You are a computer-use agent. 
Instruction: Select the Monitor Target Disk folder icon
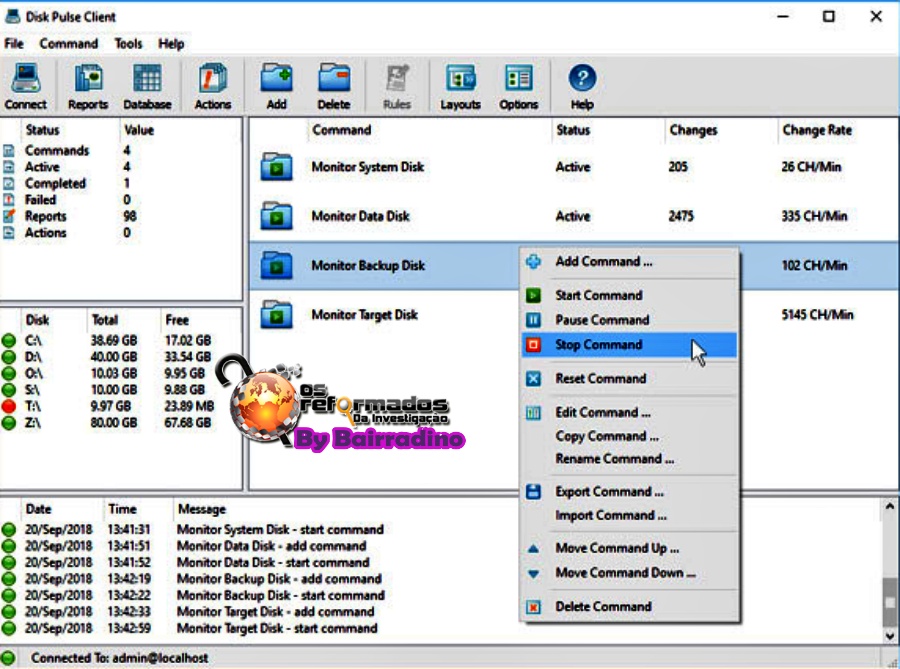276,314
